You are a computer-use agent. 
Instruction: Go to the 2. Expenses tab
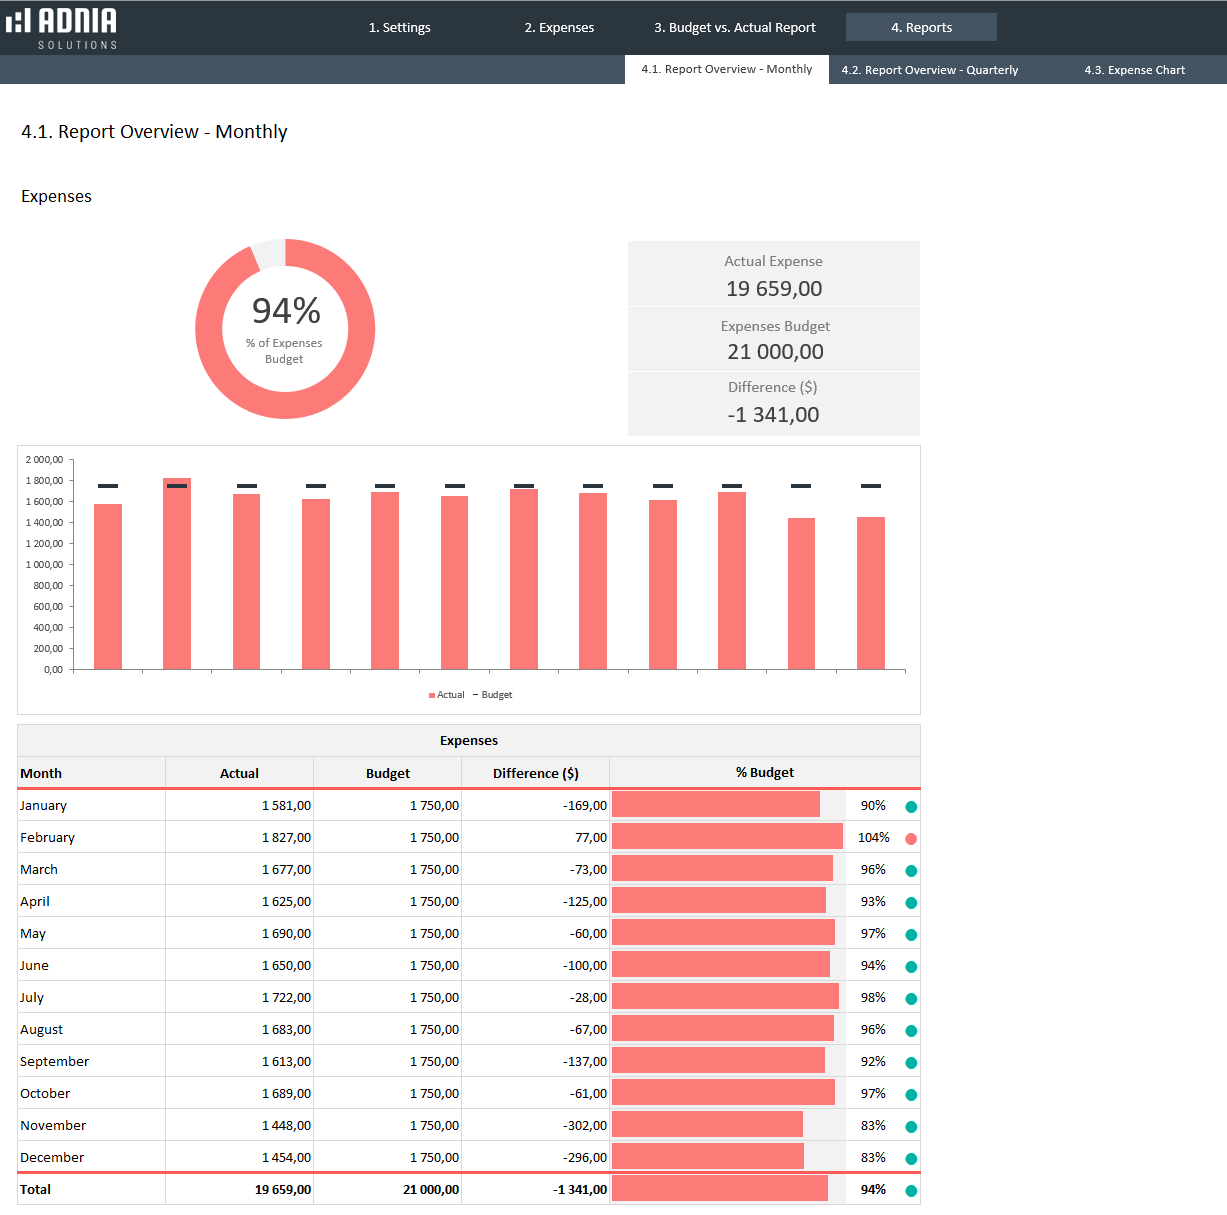559,28
